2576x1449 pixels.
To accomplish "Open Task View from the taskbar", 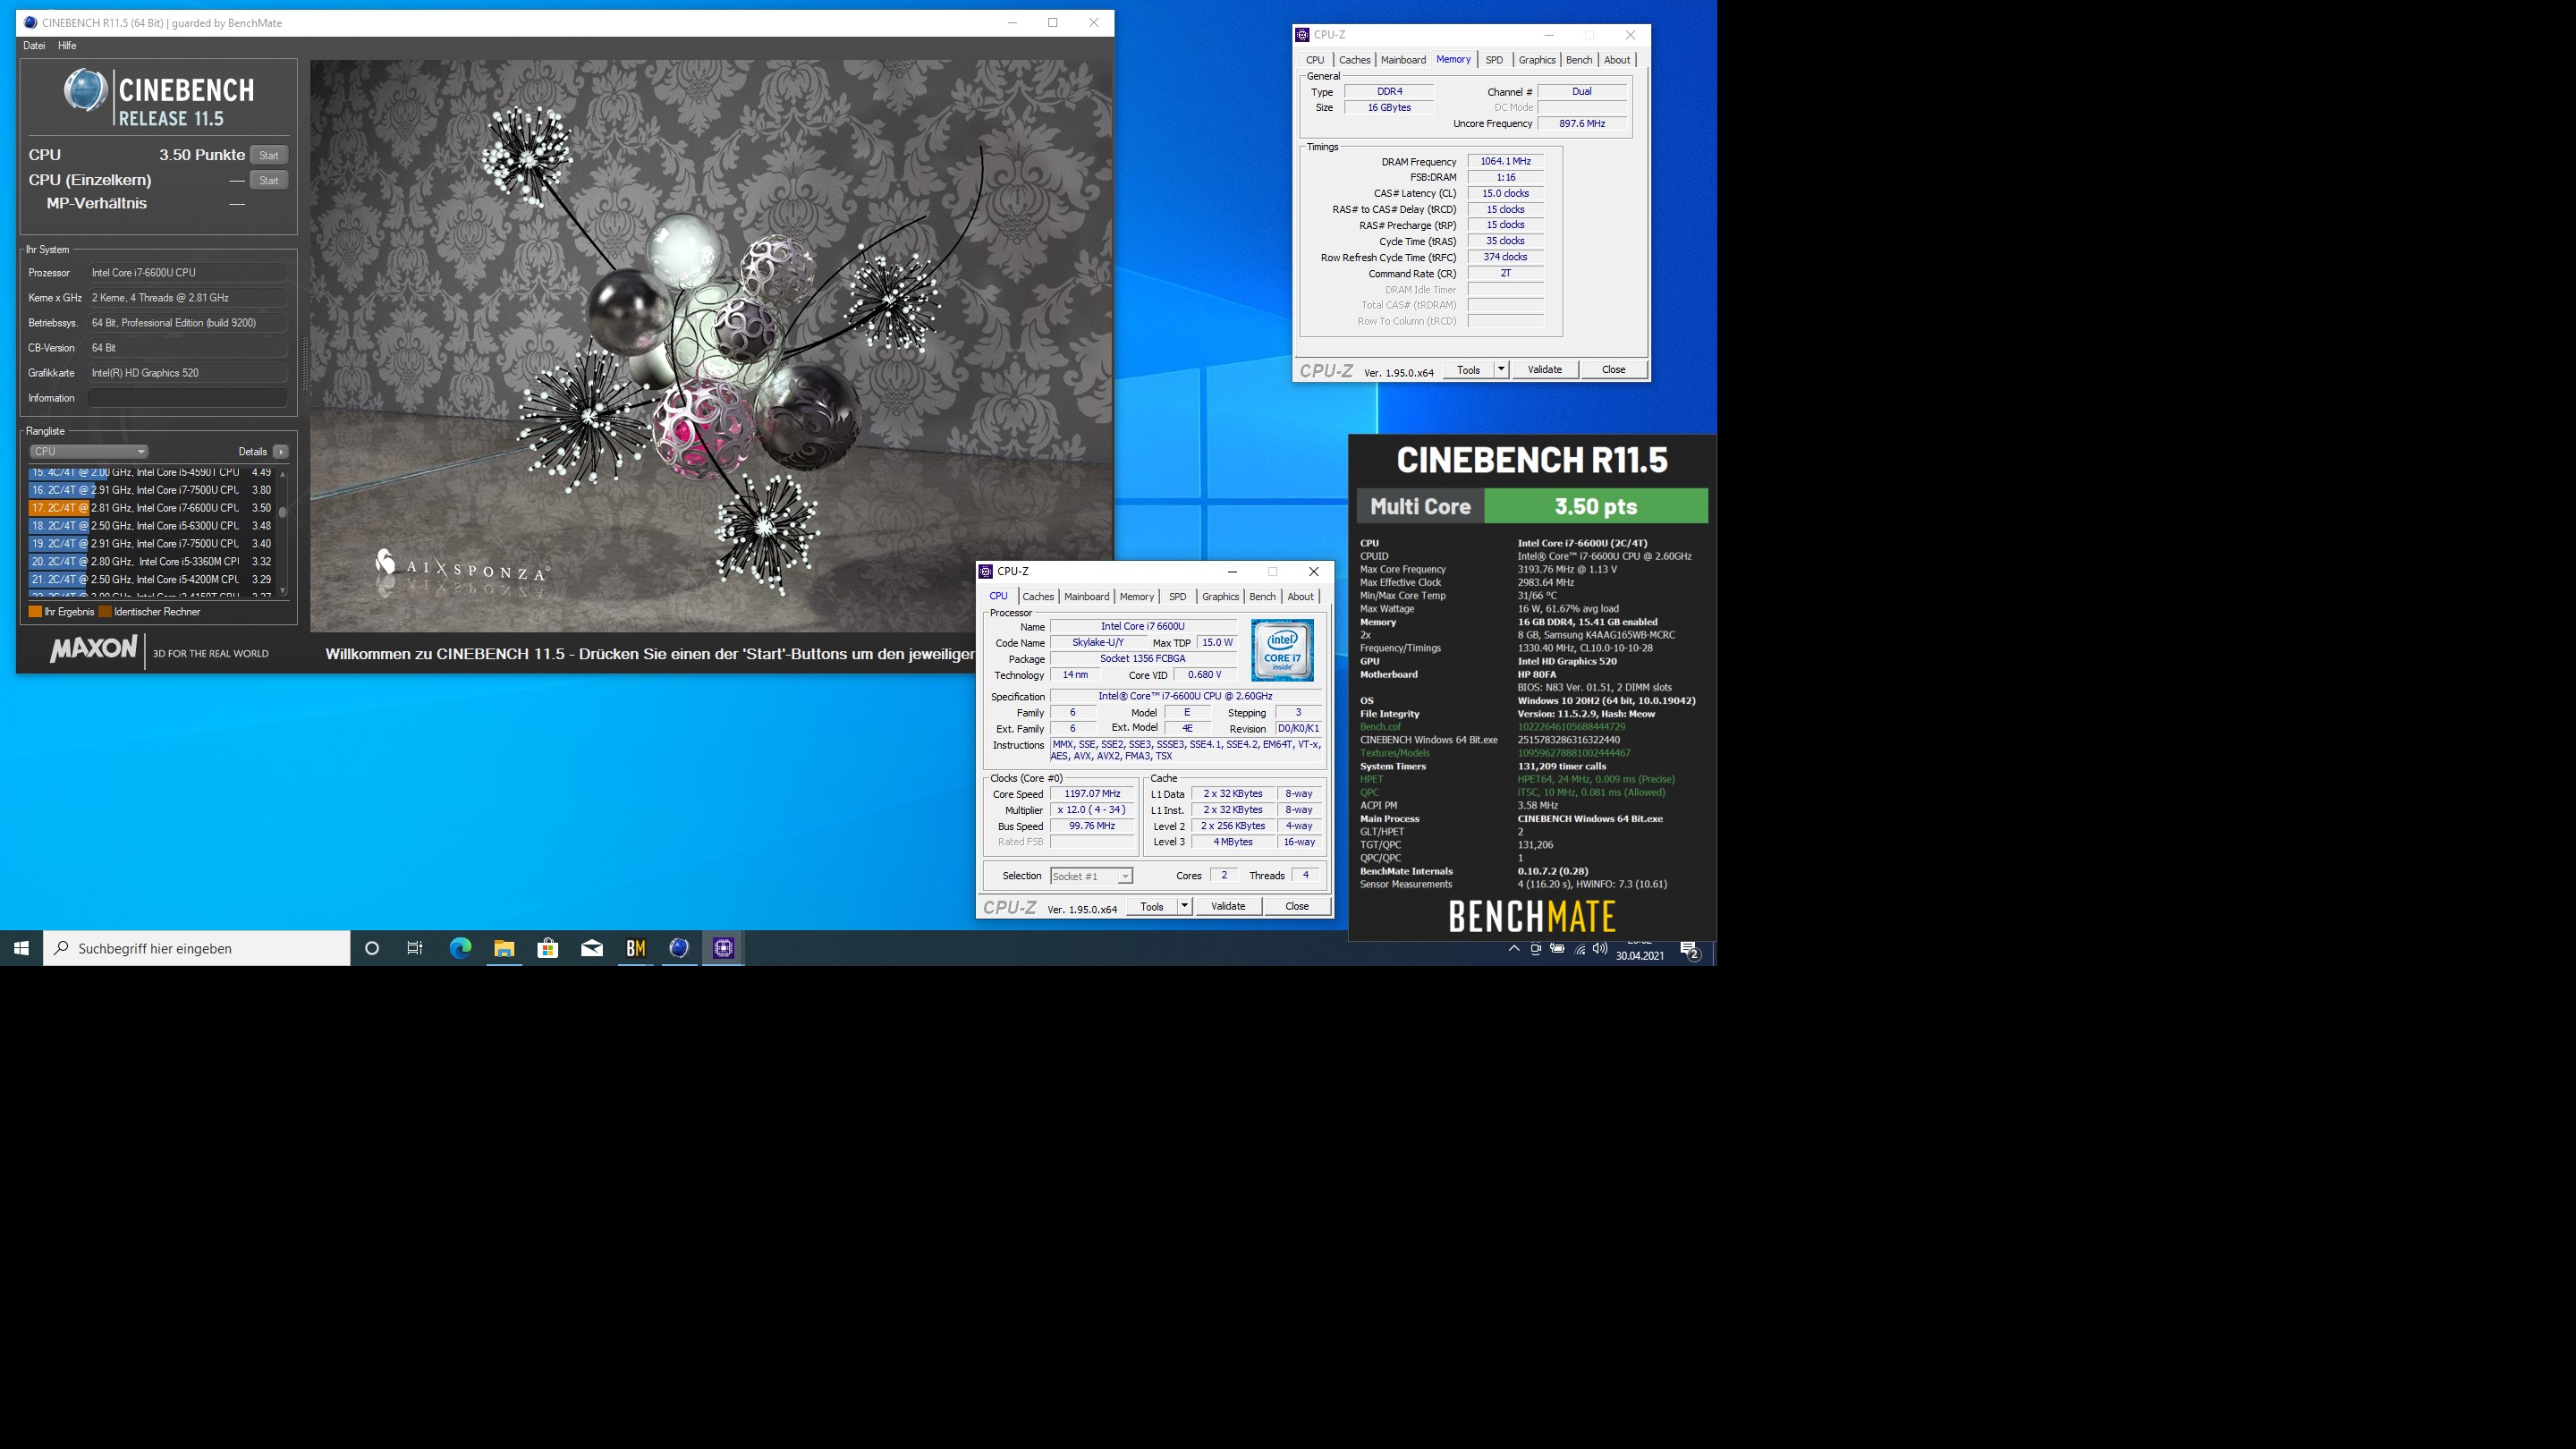I will 415,948.
